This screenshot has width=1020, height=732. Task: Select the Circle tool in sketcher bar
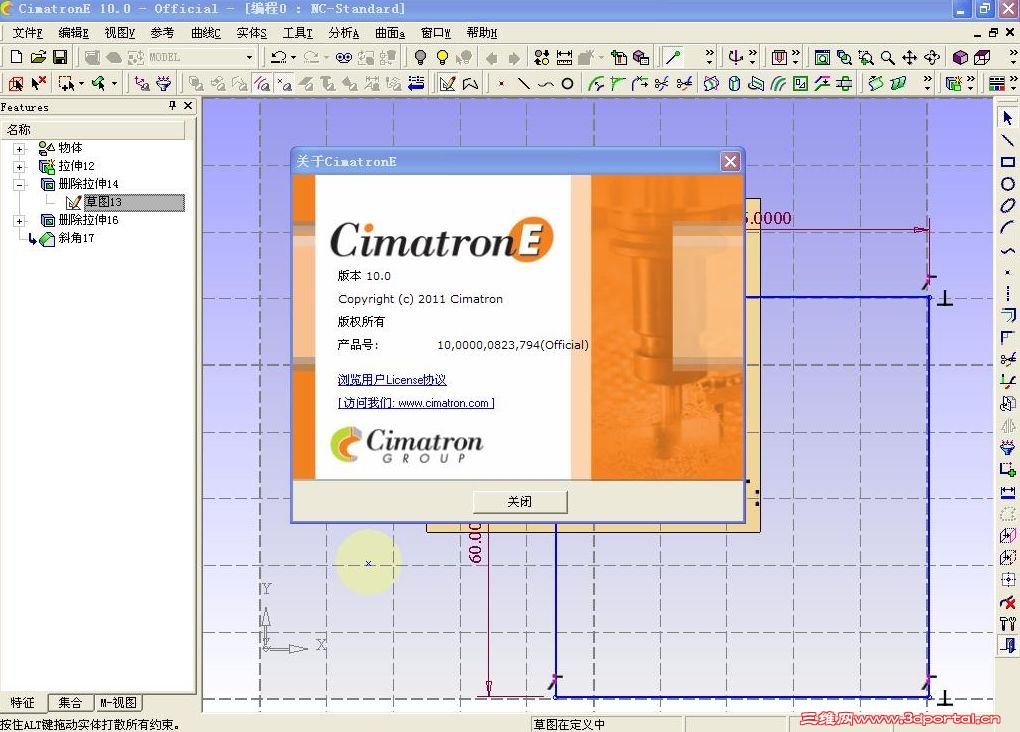click(x=1008, y=184)
